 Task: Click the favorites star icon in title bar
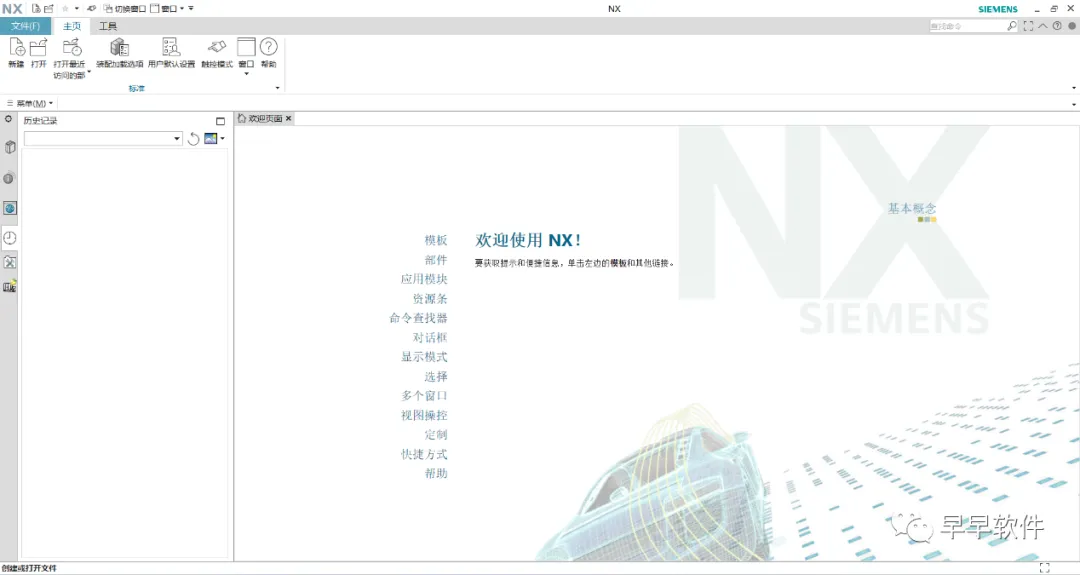coord(65,9)
